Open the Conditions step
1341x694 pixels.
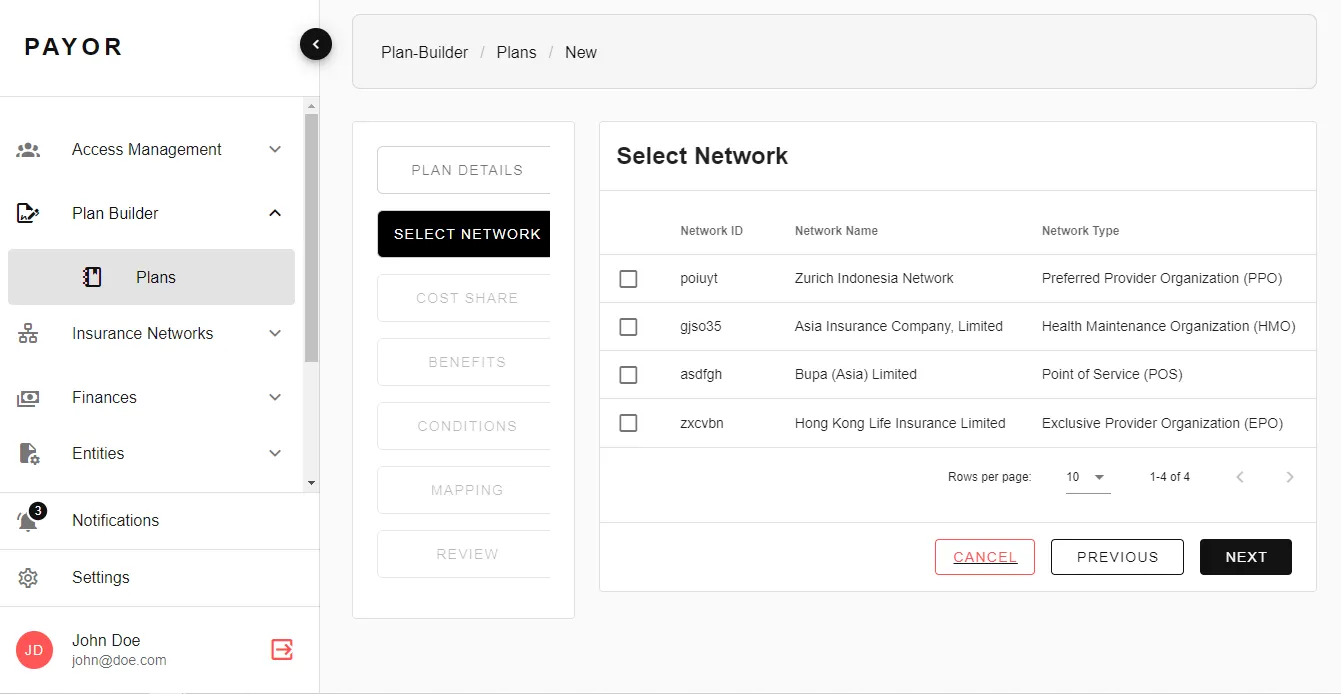(x=465, y=426)
